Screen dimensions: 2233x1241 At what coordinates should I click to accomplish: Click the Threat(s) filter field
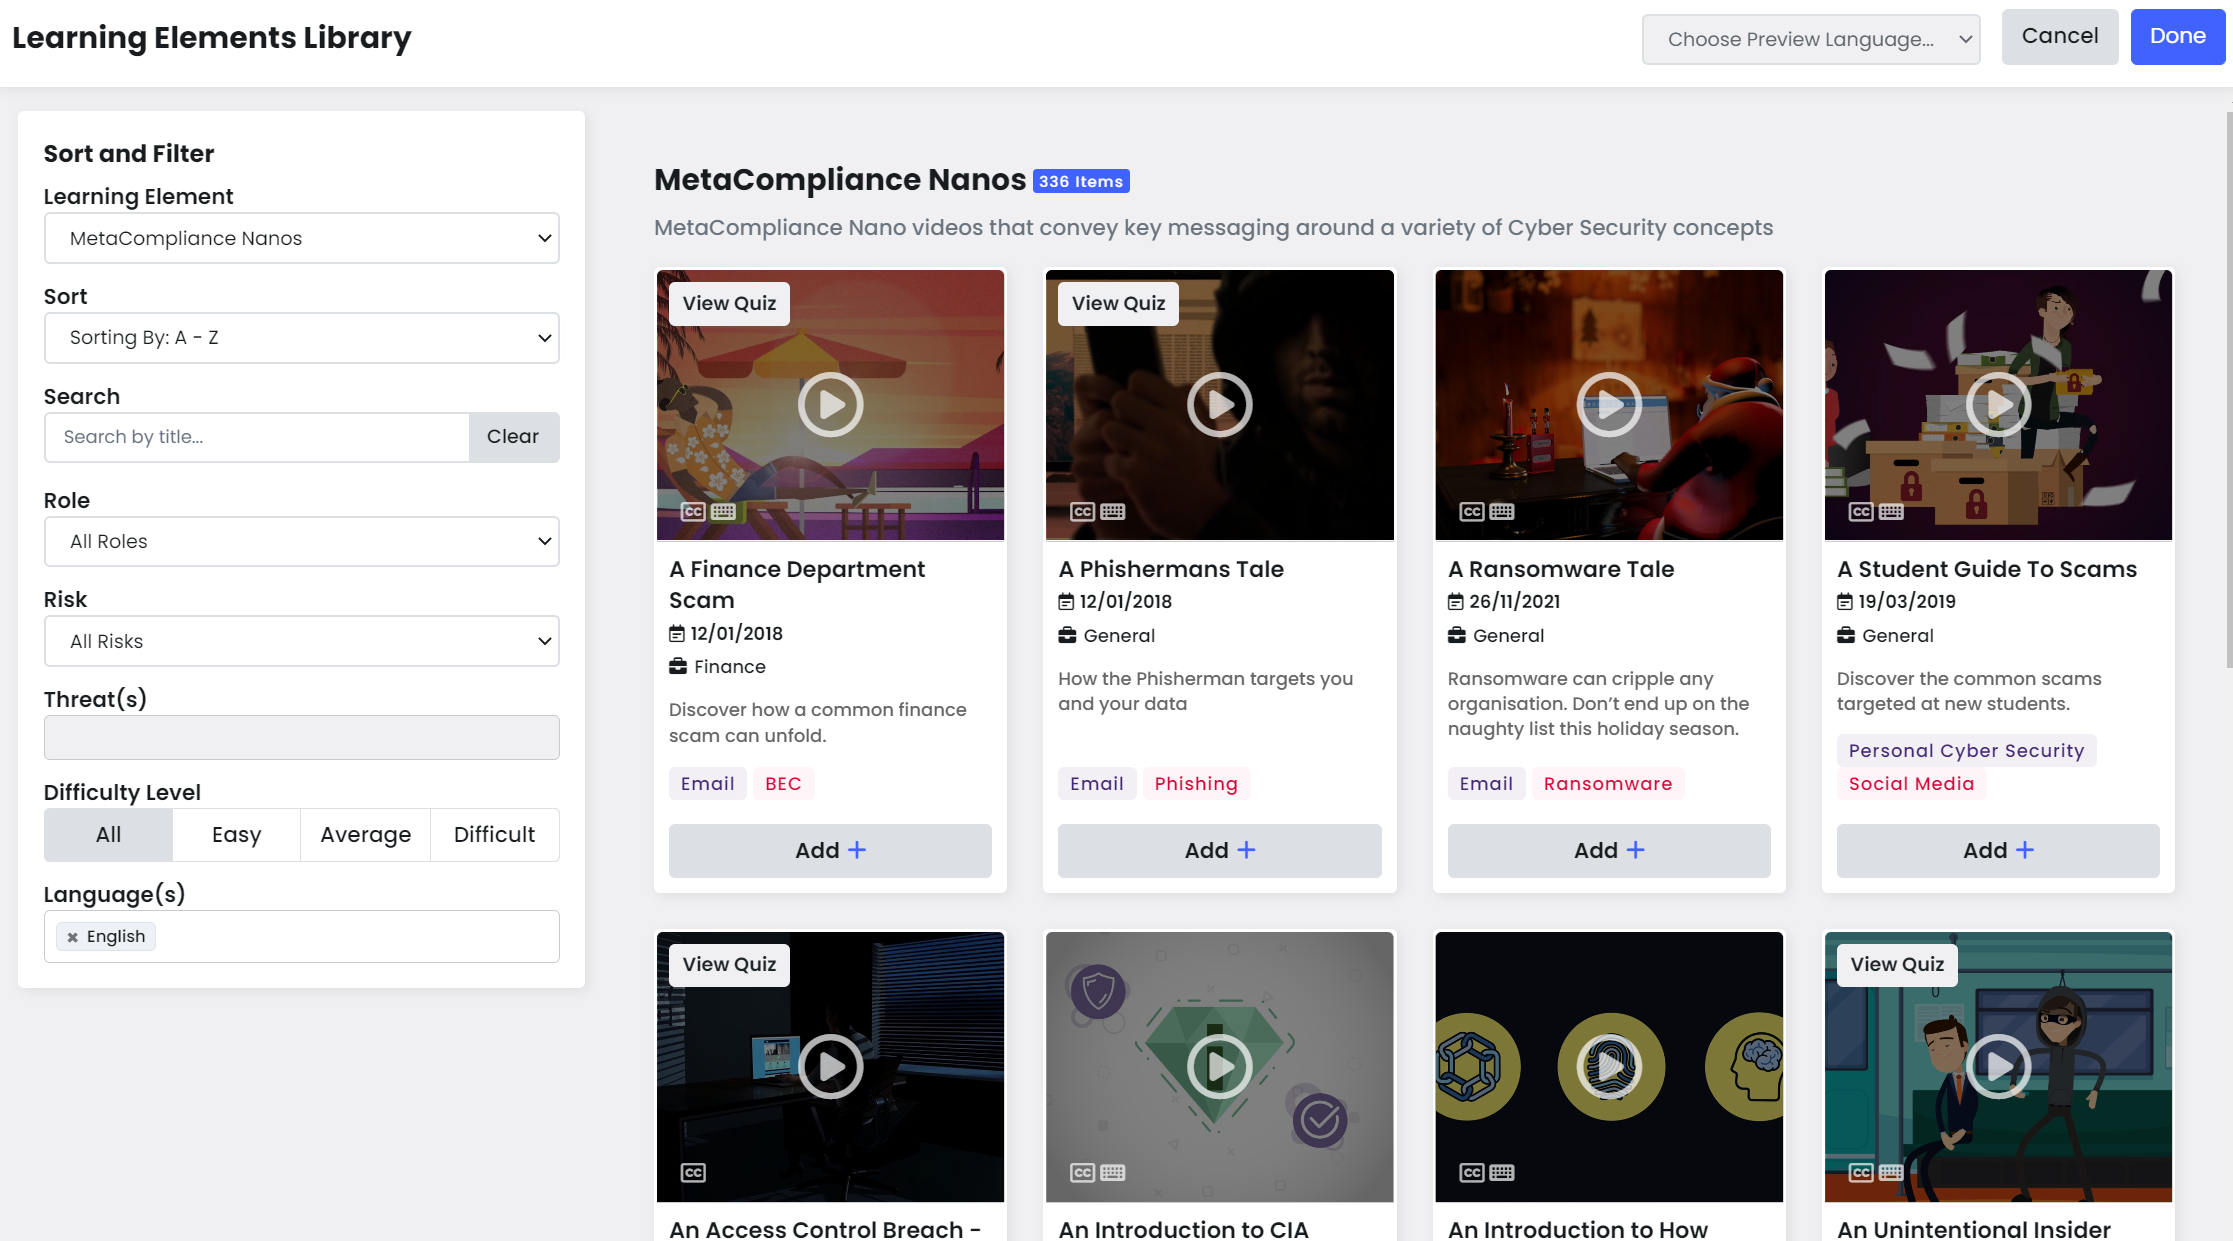pyautogui.click(x=302, y=737)
